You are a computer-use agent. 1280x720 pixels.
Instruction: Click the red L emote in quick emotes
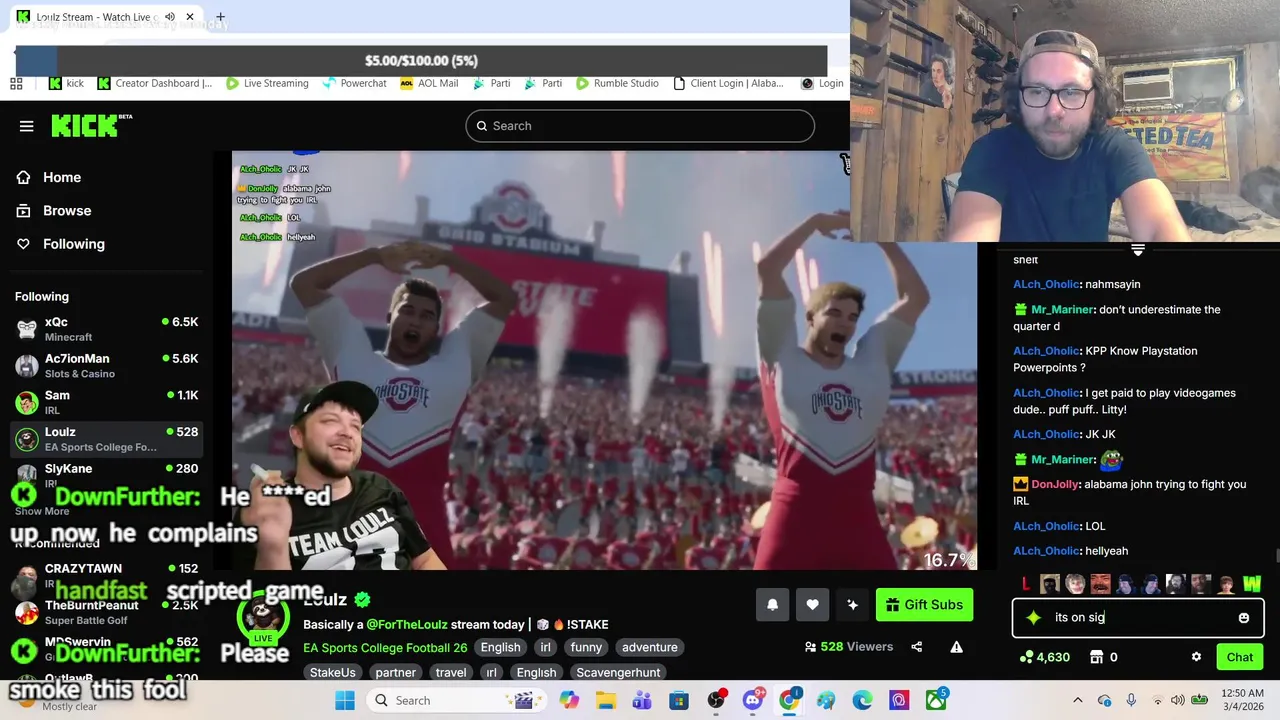(x=1025, y=583)
